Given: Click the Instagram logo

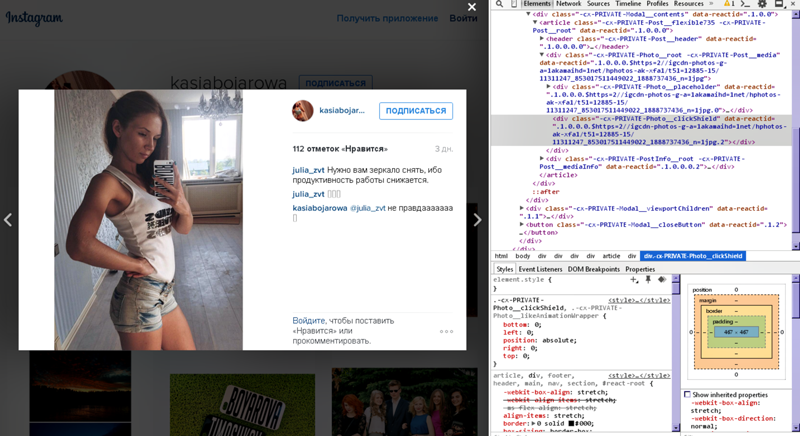Looking at the screenshot, I should point(34,18).
